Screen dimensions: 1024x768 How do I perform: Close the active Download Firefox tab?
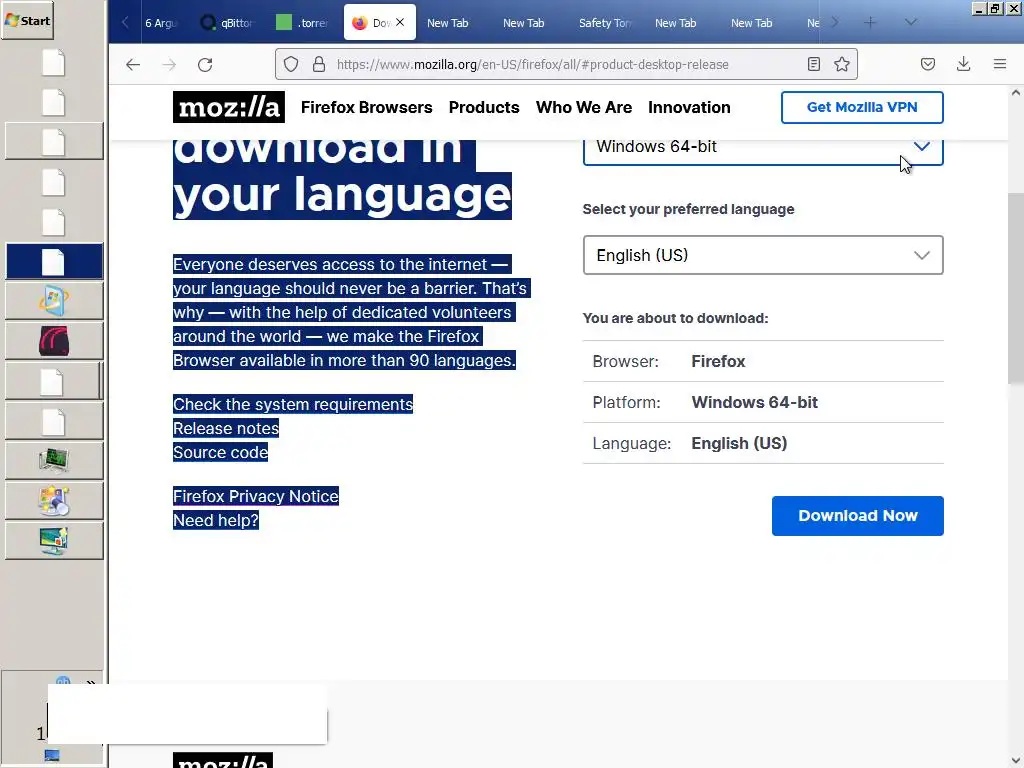[x=400, y=22]
